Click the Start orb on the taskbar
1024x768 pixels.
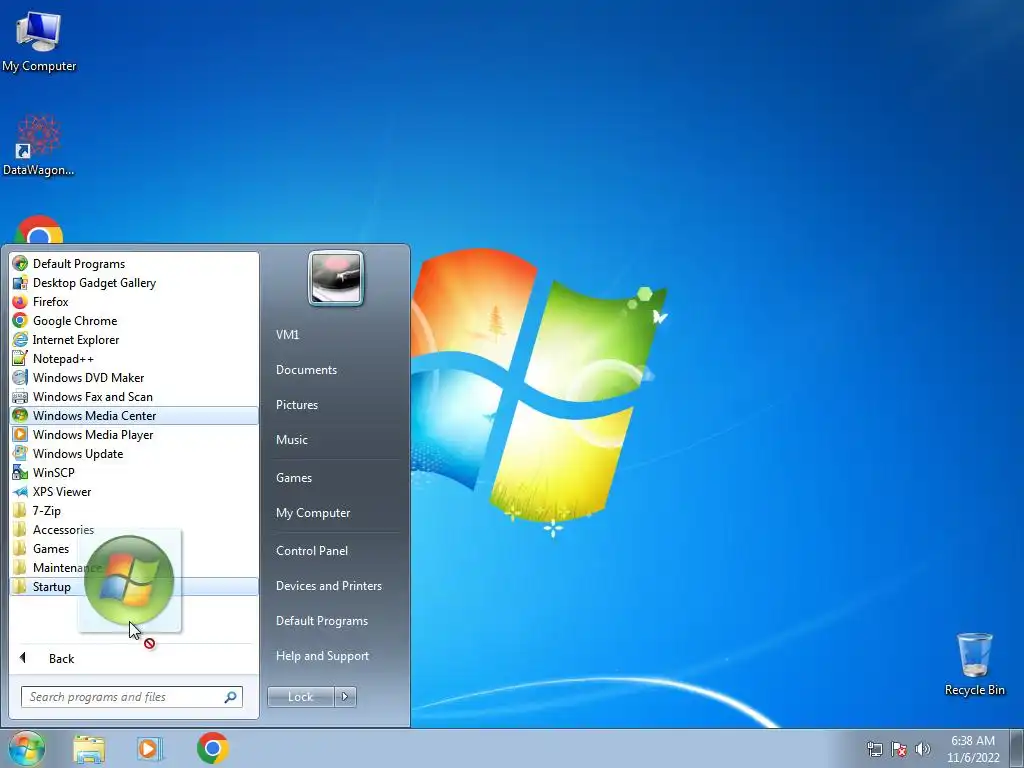point(27,748)
